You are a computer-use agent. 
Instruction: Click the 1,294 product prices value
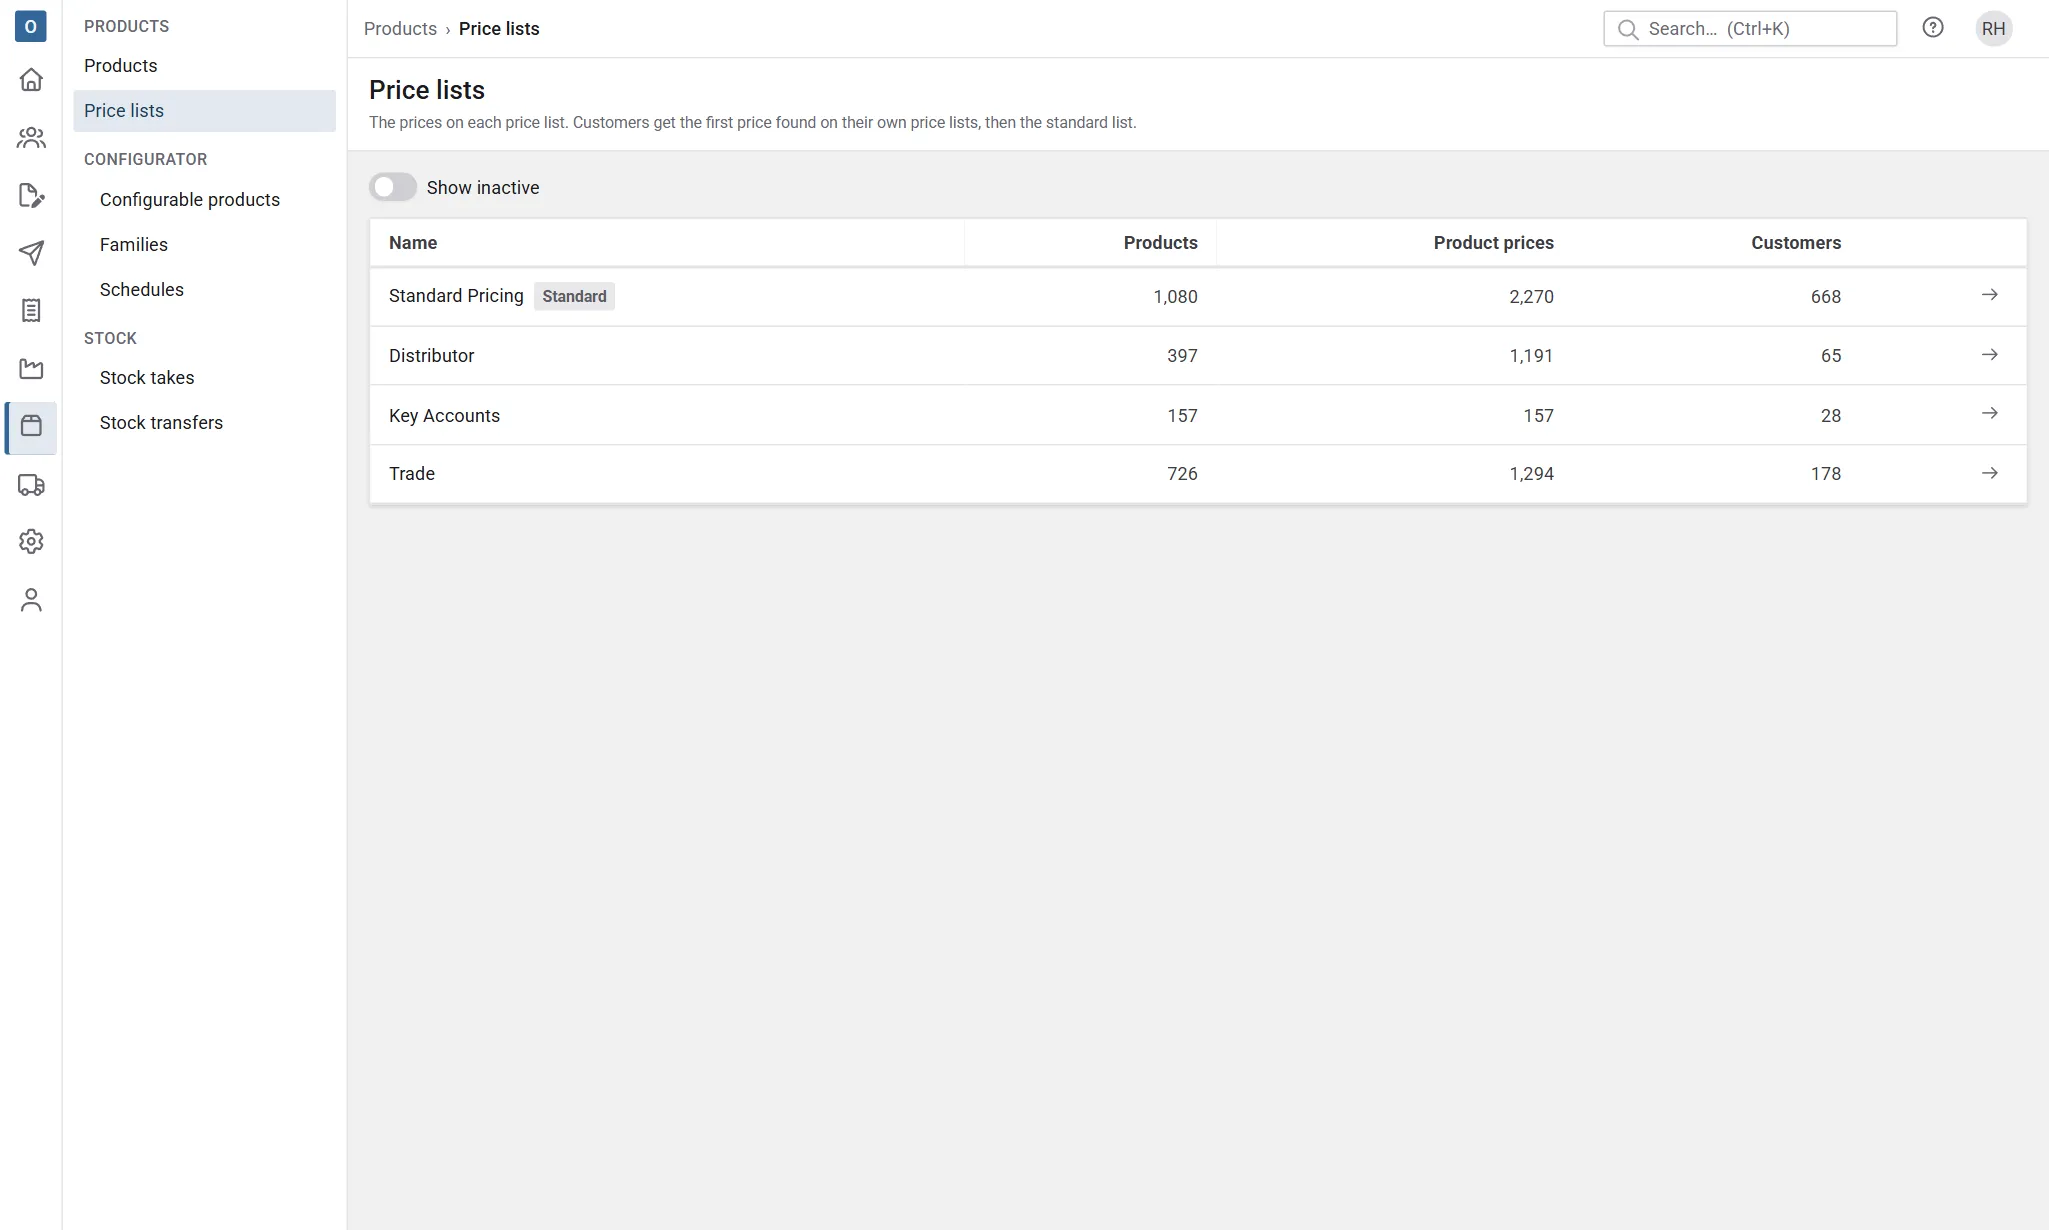[1531, 474]
